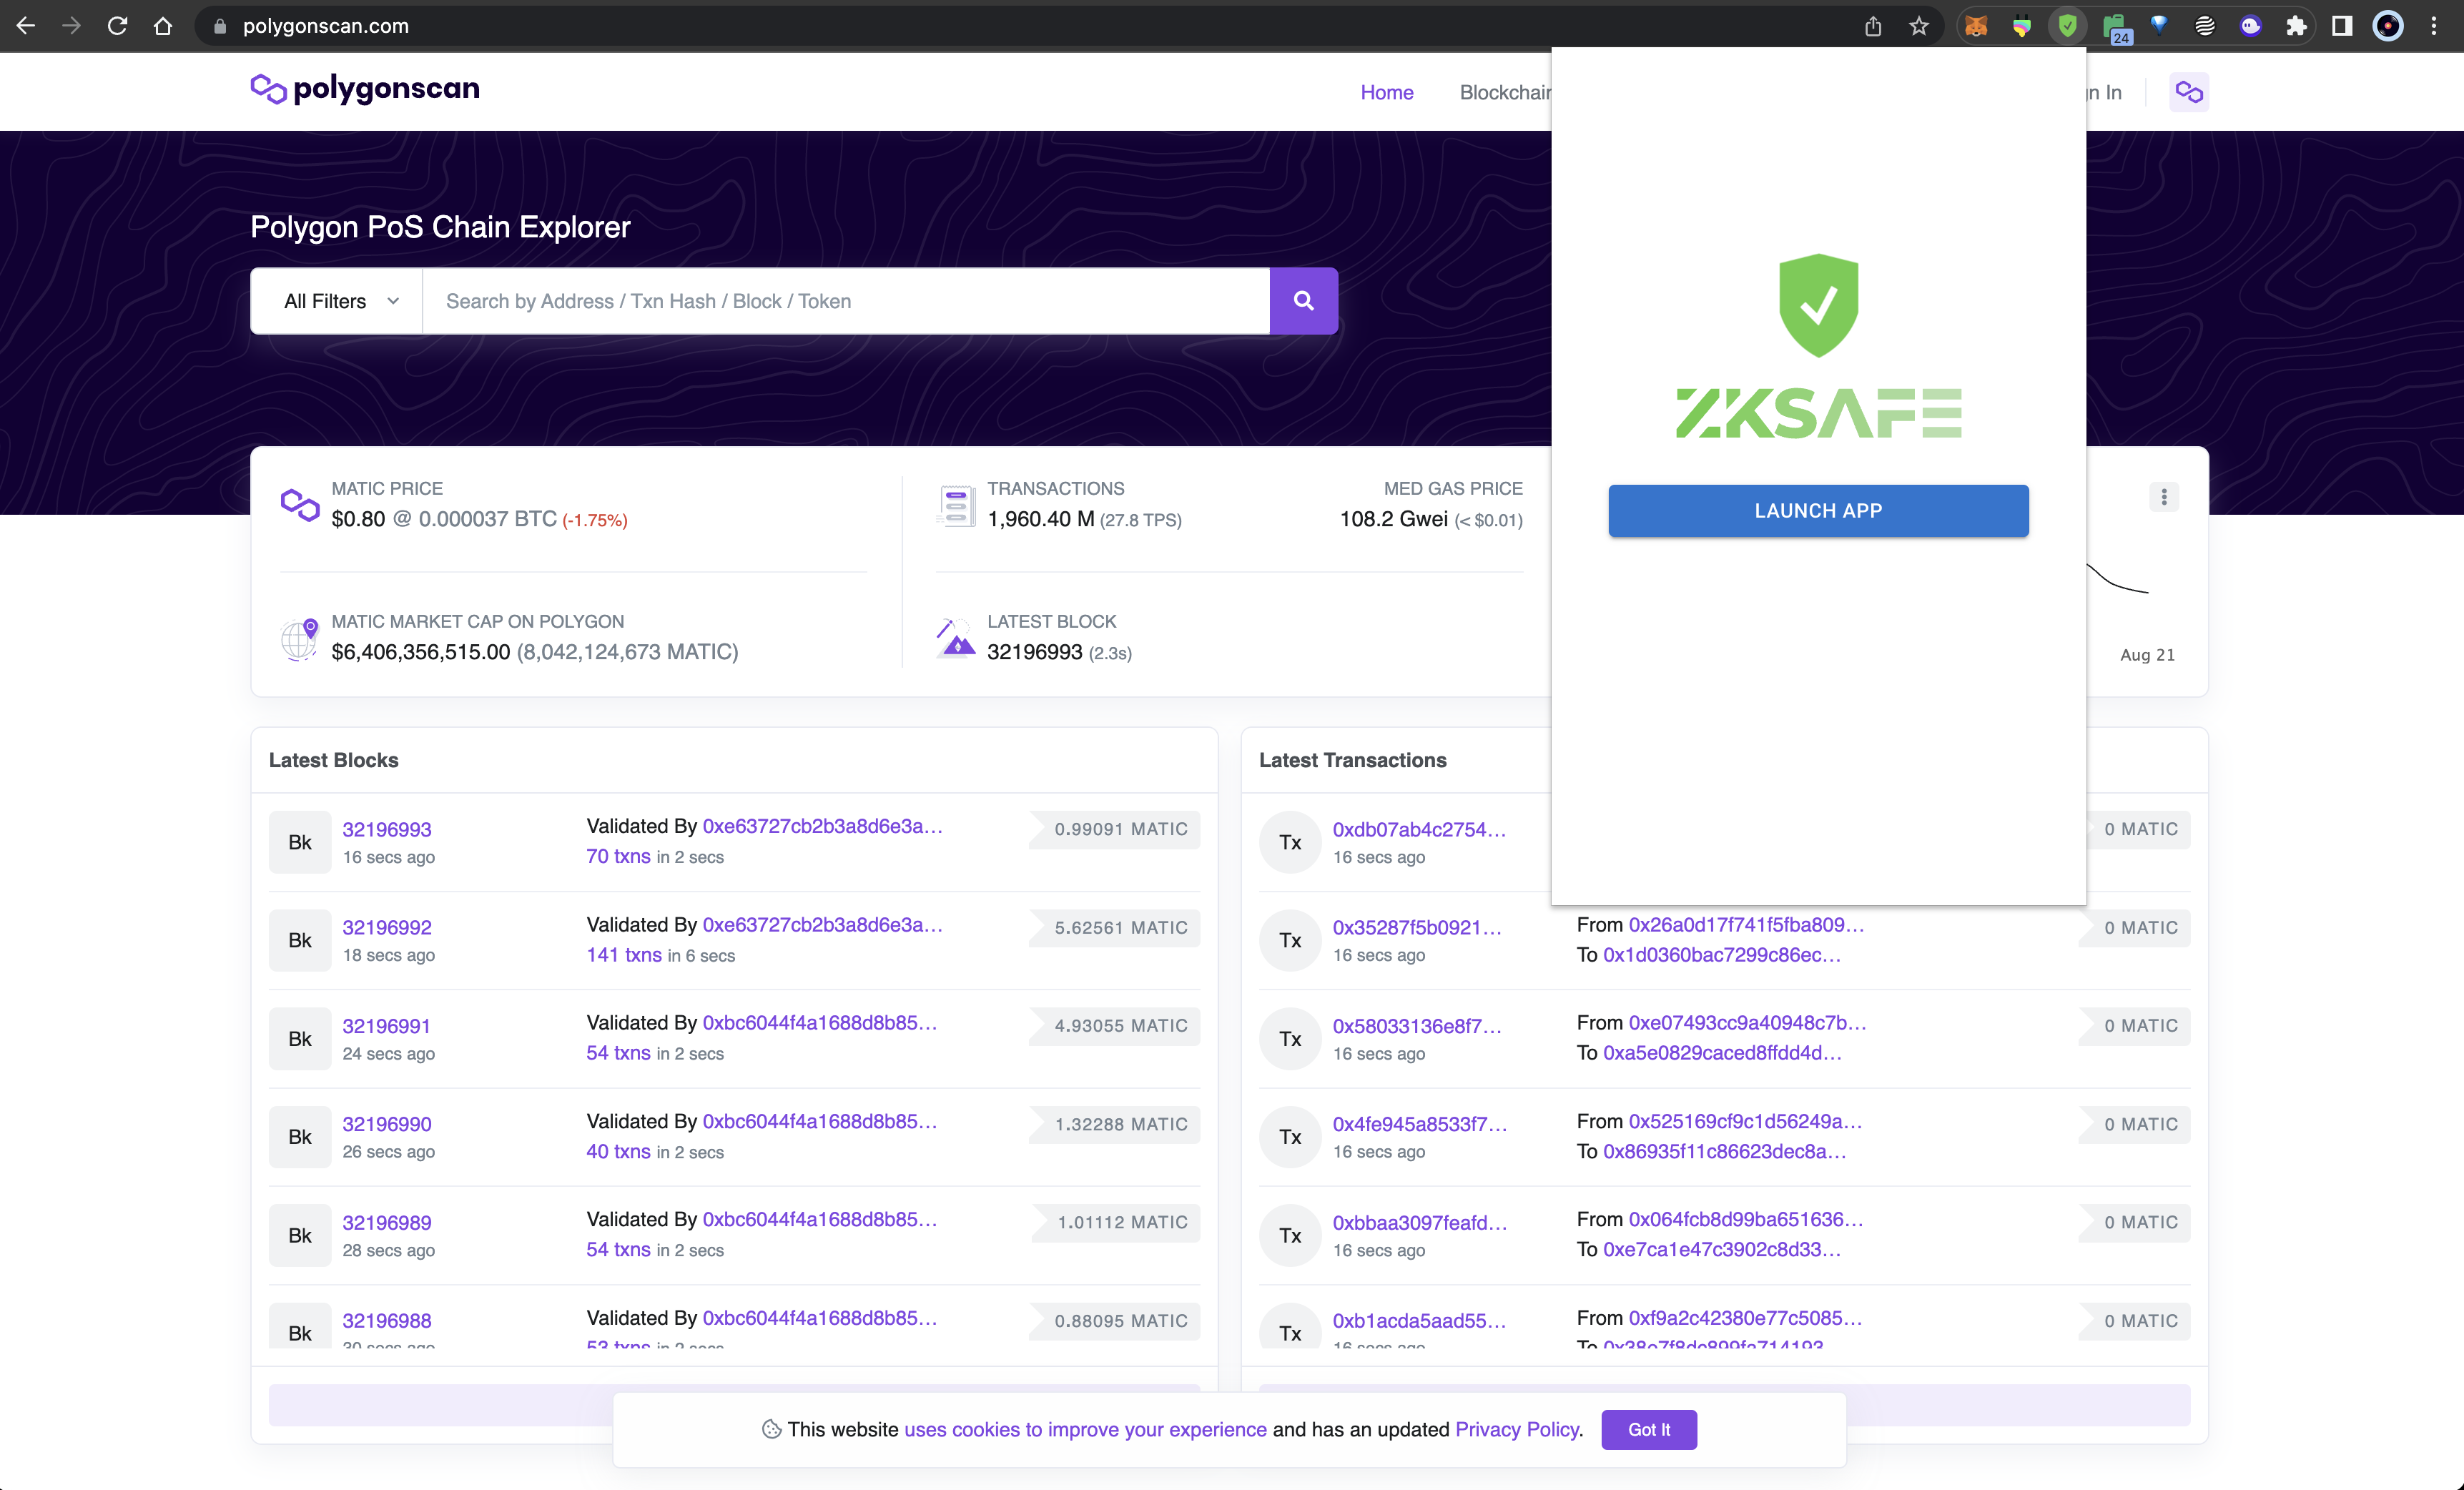Screen dimensions: 2464x1490
Task: Open block 32196993 link
Action: click(x=387, y=829)
